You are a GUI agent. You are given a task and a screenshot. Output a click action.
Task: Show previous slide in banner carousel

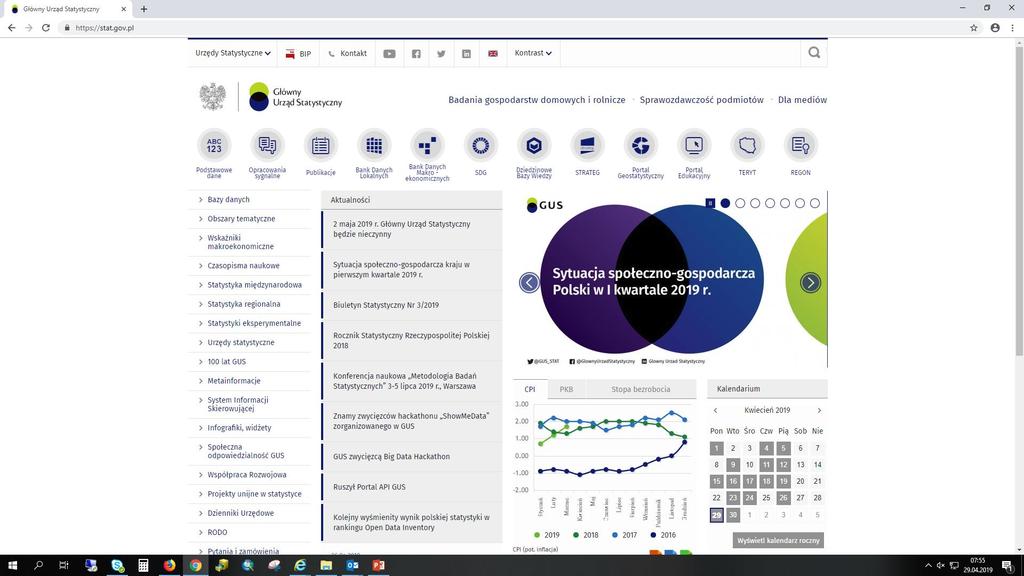(530, 283)
